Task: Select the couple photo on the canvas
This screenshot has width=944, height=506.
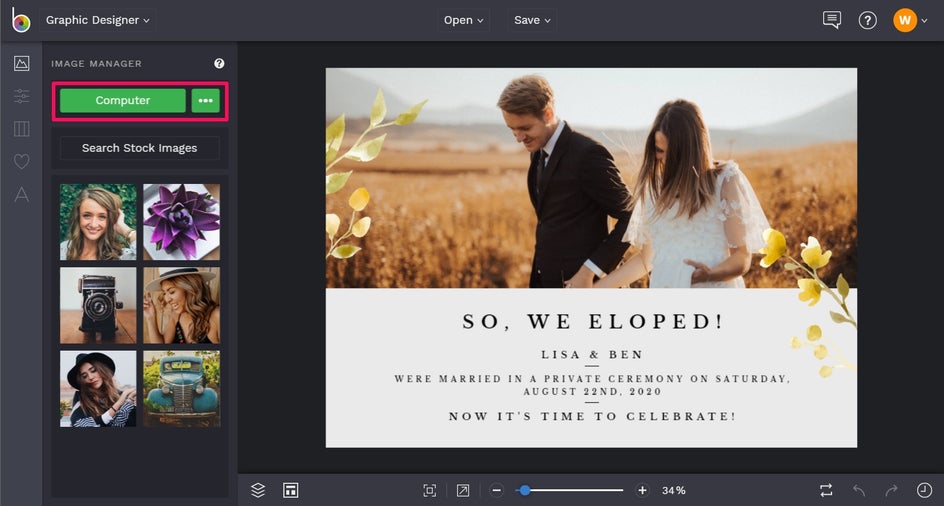Action: [x=591, y=178]
